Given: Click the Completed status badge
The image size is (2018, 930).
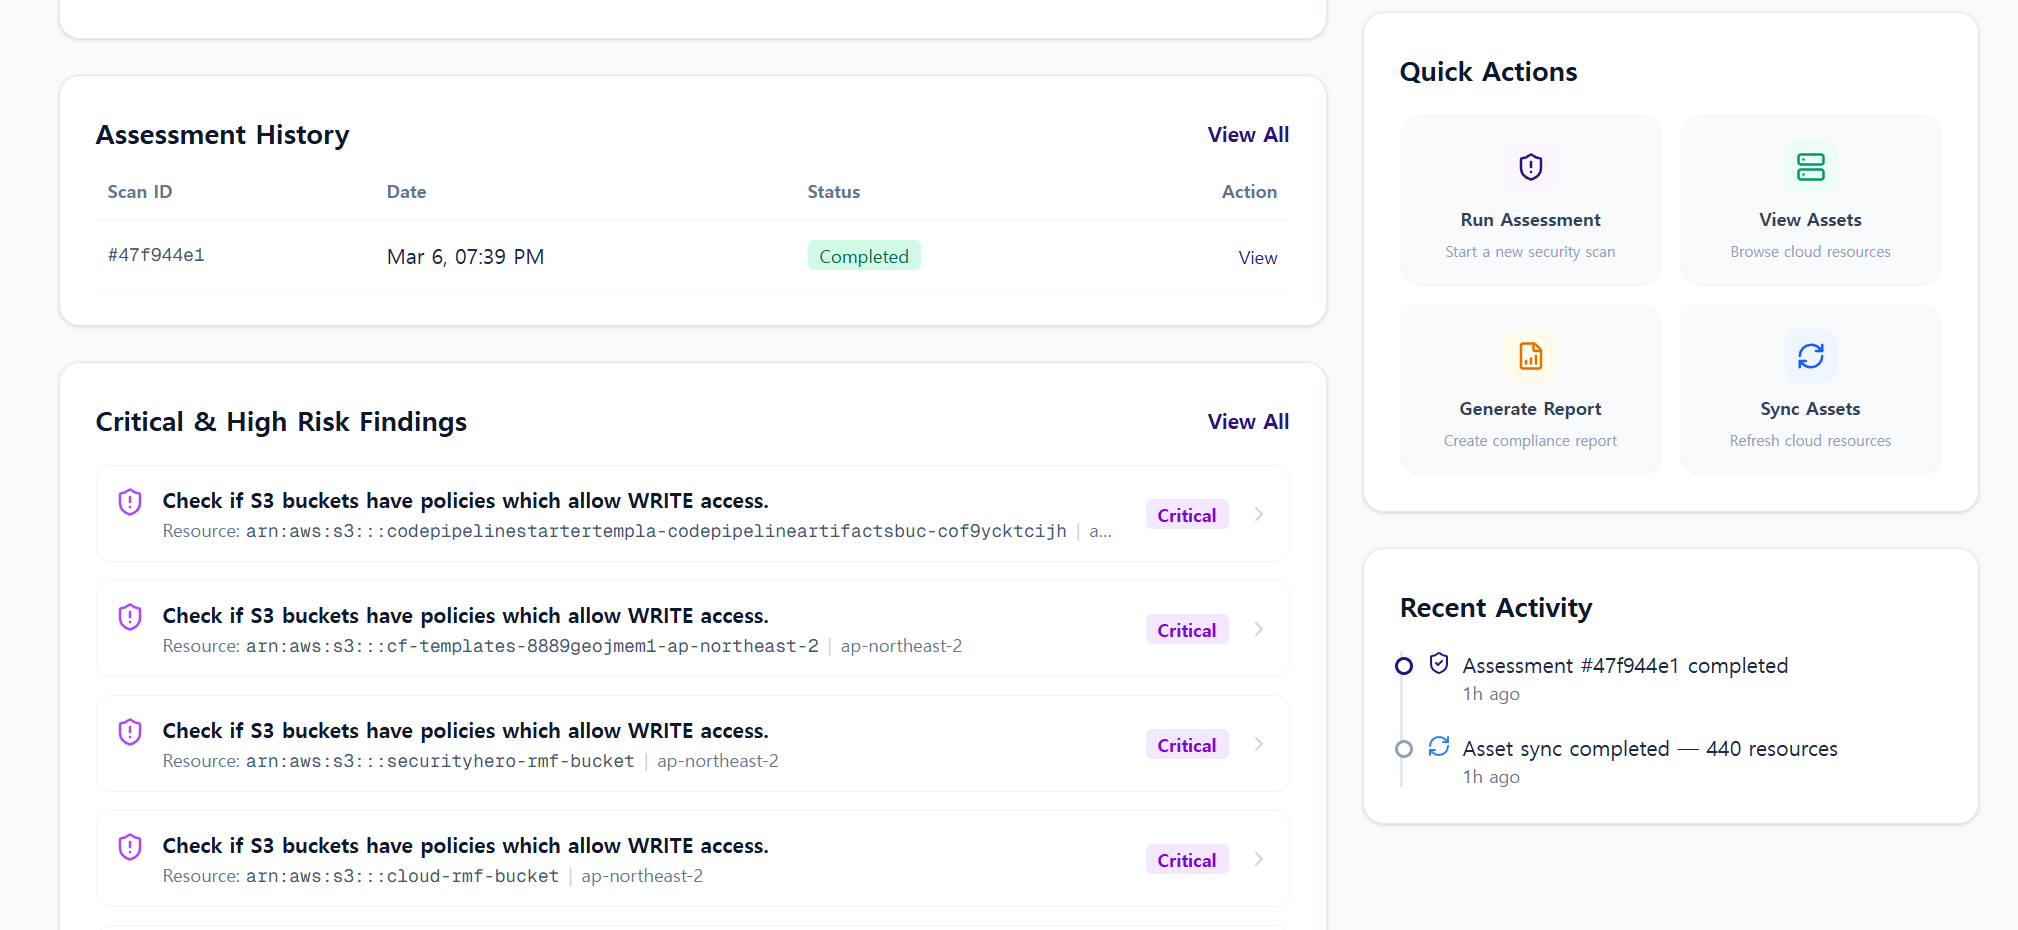Looking at the screenshot, I should coord(864,256).
